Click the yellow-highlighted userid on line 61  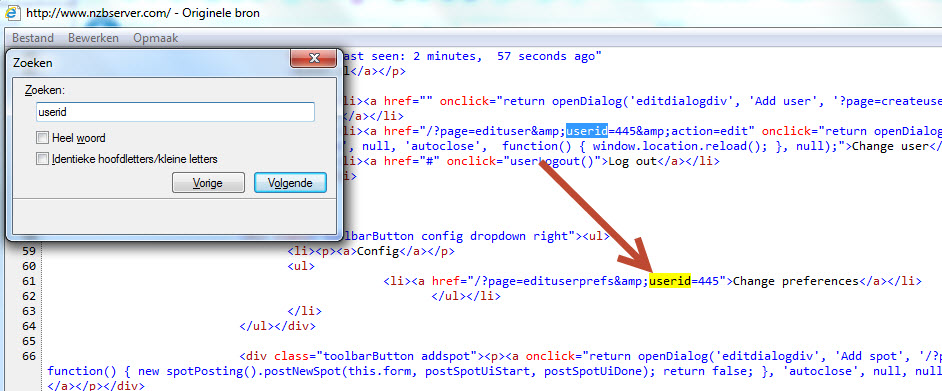[670, 281]
